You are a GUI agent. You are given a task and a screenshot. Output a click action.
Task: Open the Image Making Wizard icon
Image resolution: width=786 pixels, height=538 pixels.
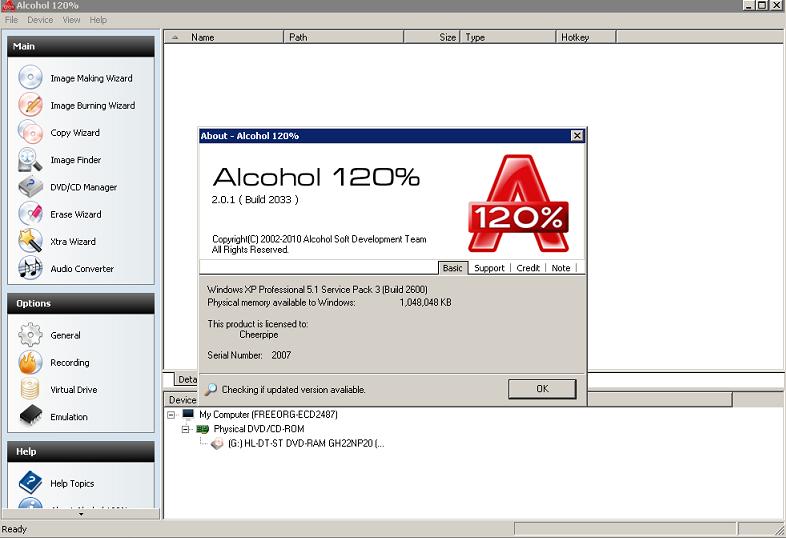click(30, 78)
